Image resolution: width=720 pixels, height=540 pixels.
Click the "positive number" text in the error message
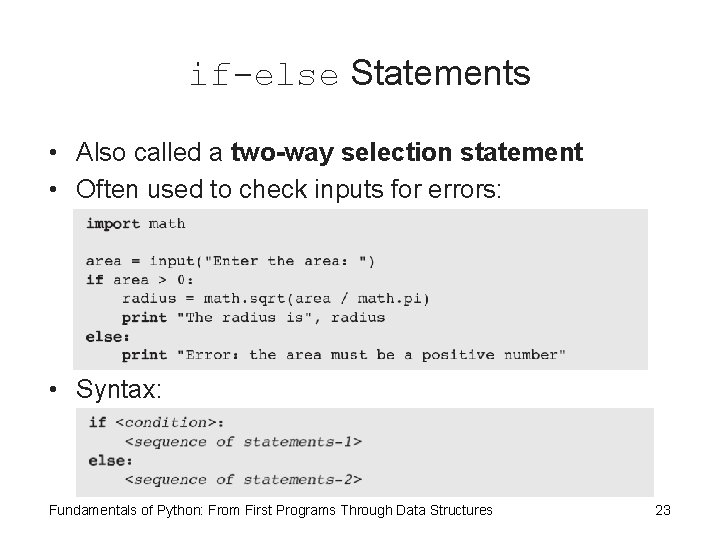pos(494,355)
